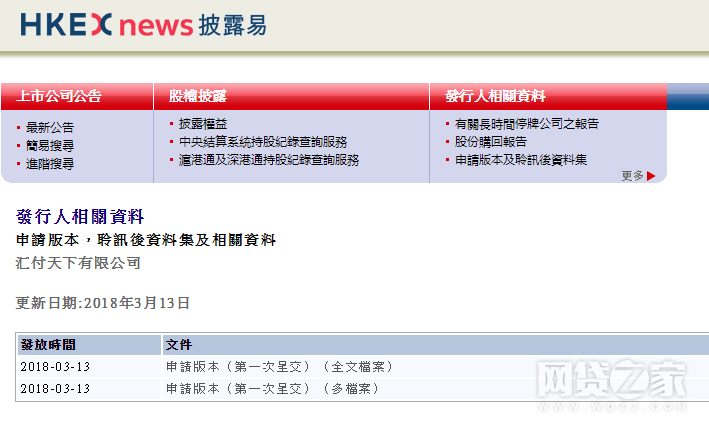Click the 文件 column header

click(179, 345)
